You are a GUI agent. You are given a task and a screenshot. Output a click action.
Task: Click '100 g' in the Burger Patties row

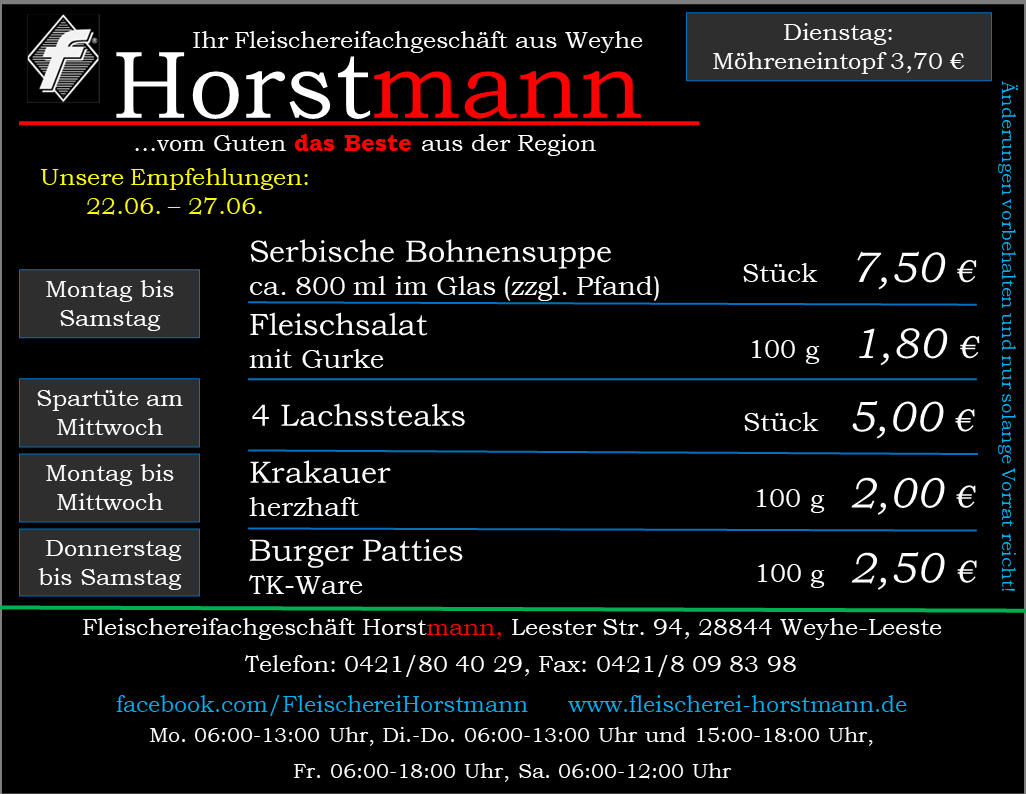tap(790, 573)
